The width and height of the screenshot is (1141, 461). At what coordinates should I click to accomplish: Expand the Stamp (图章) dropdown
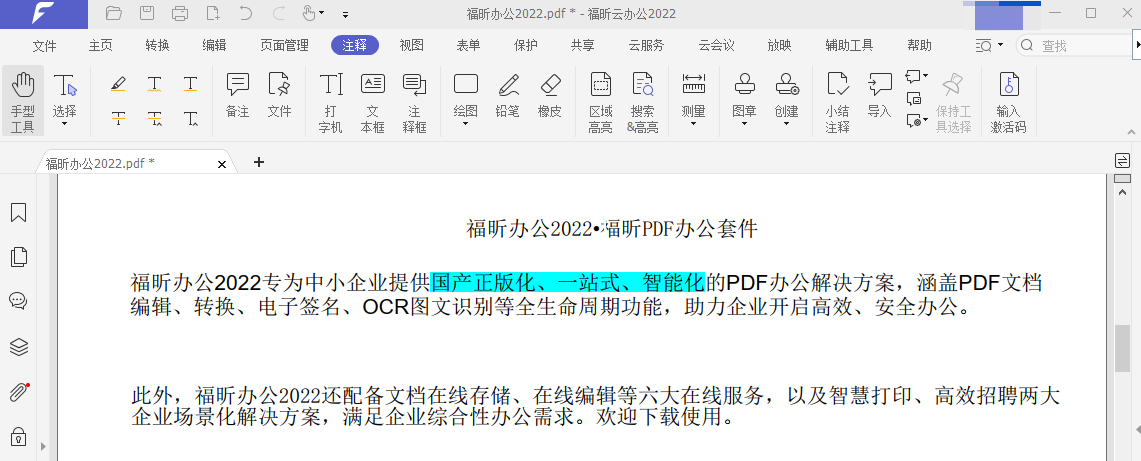tap(744, 124)
